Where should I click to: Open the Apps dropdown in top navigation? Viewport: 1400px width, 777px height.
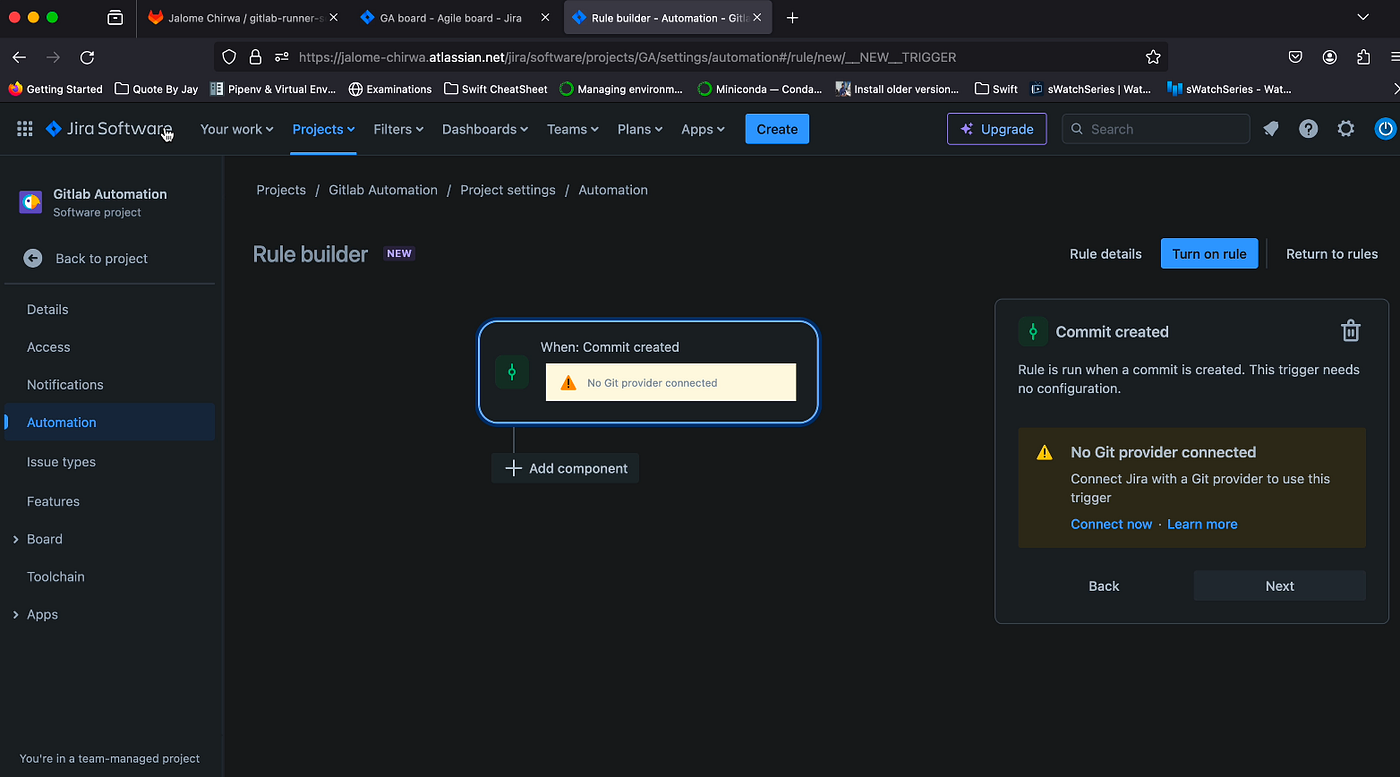click(703, 129)
